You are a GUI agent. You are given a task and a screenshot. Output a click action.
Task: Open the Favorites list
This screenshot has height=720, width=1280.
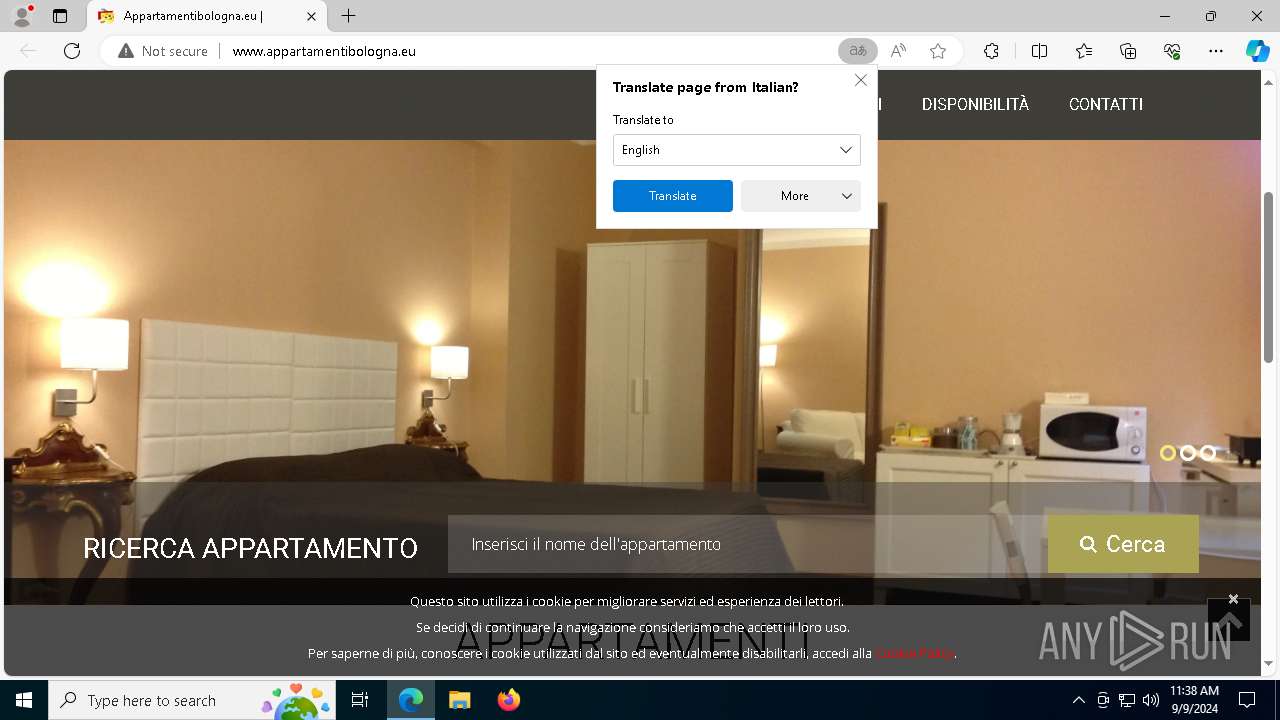coord(1084,51)
